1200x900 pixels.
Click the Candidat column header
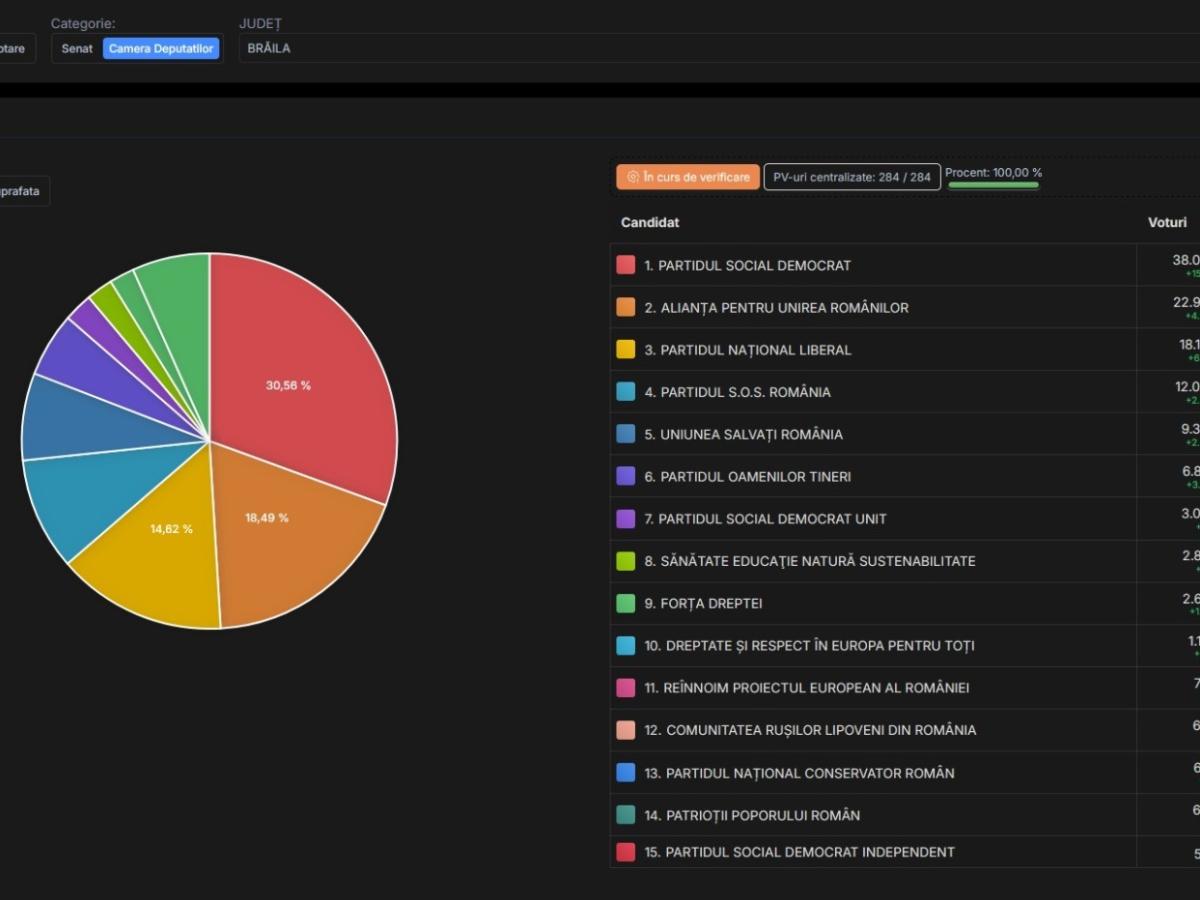(x=650, y=222)
